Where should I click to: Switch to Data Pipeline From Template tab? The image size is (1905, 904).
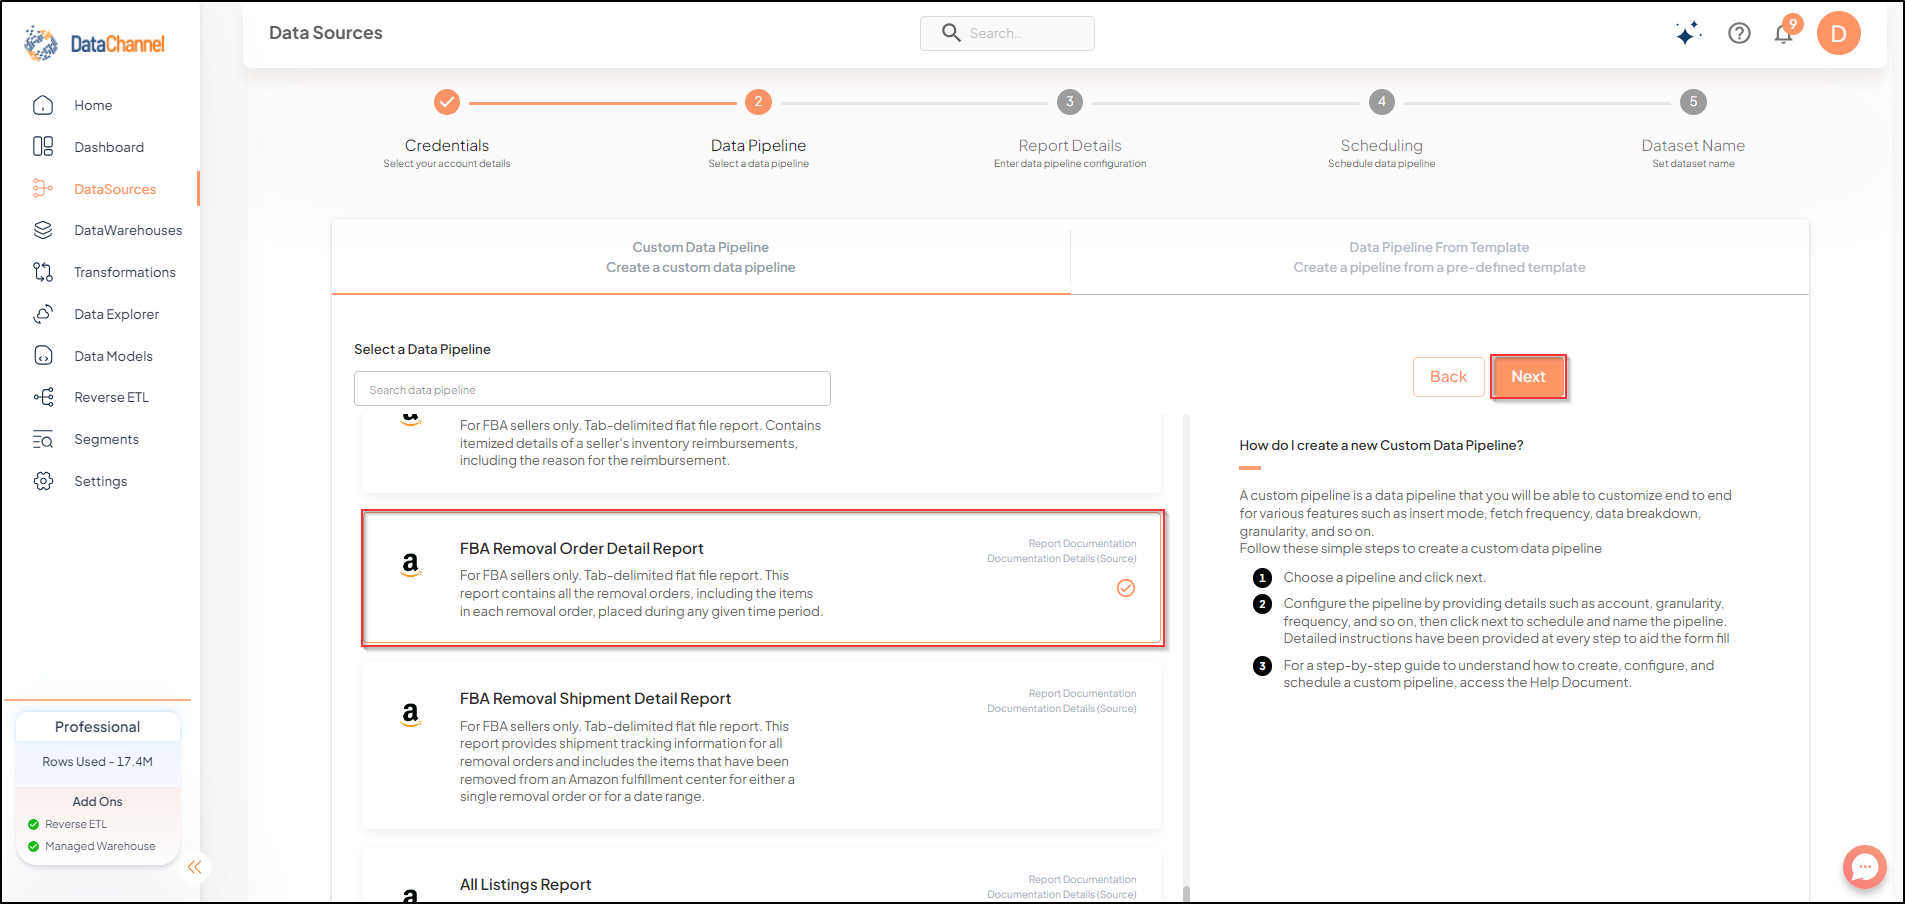1439,257
